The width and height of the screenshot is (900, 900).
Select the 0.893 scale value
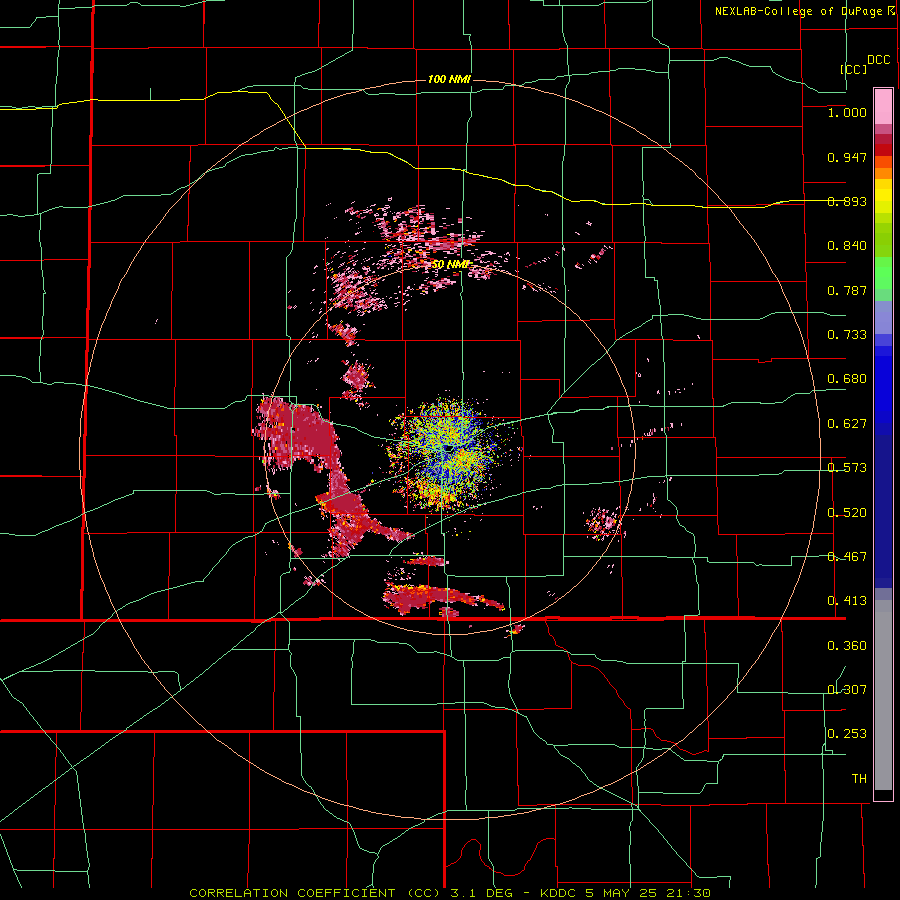click(847, 201)
